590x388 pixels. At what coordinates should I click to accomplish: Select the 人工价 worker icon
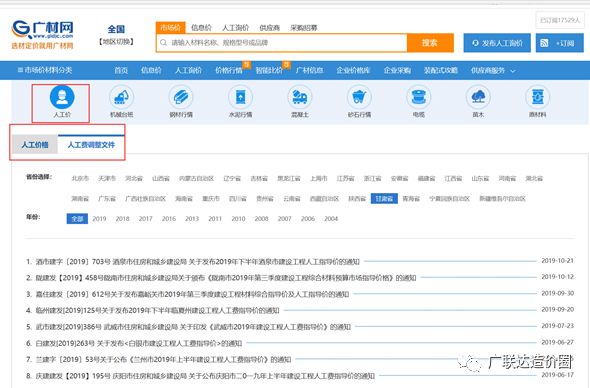[x=62, y=97]
